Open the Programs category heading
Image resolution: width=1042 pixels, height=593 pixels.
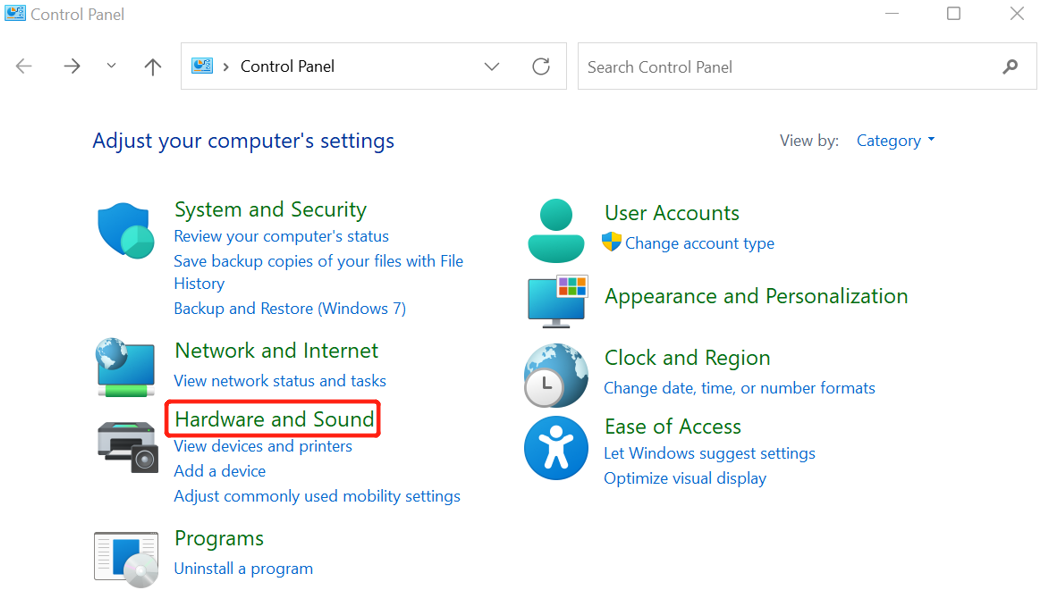tap(219, 538)
